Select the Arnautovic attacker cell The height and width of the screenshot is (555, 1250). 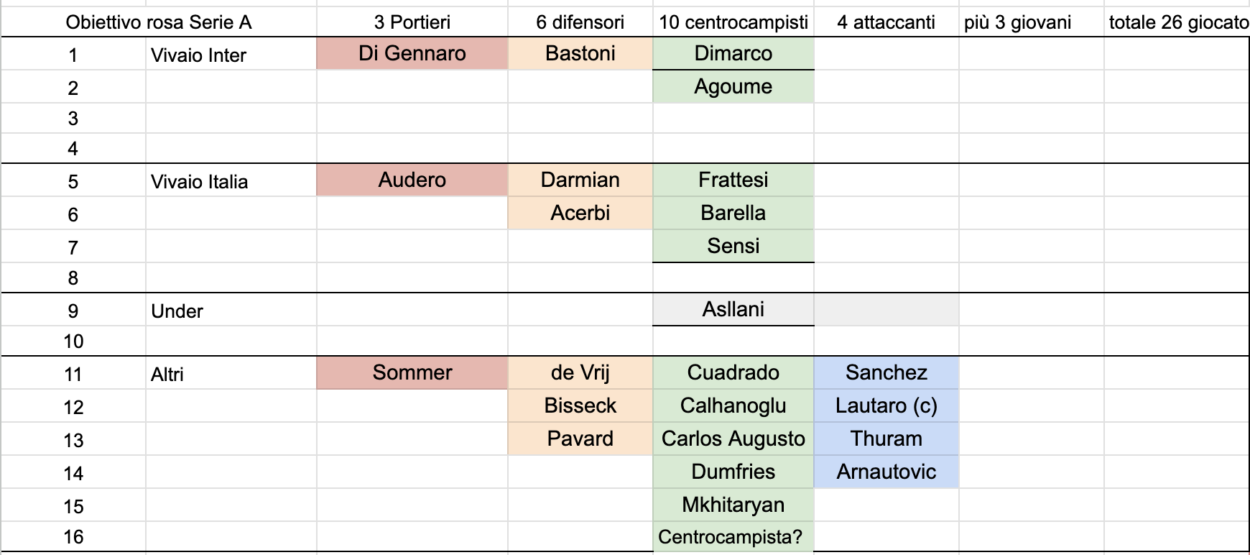pyautogui.click(x=886, y=471)
